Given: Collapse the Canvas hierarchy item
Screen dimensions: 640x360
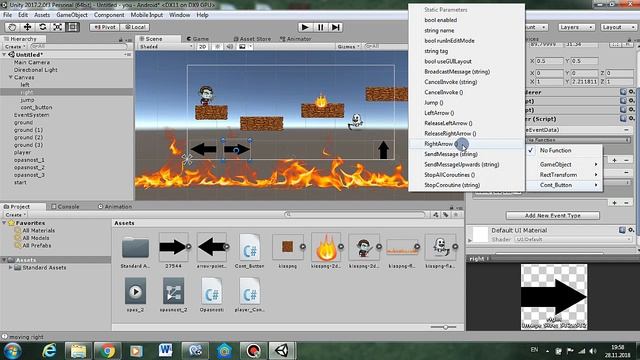Looking at the screenshot, I should pos(11,77).
